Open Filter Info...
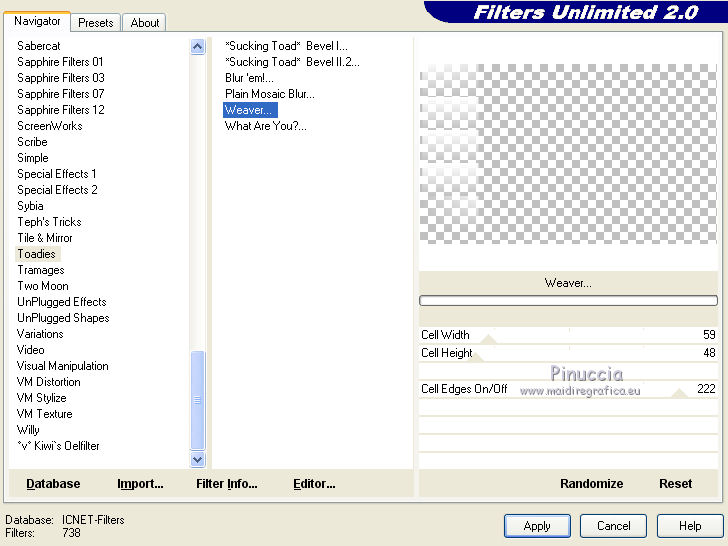This screenshot has height=546, width=728. [227, 484]
